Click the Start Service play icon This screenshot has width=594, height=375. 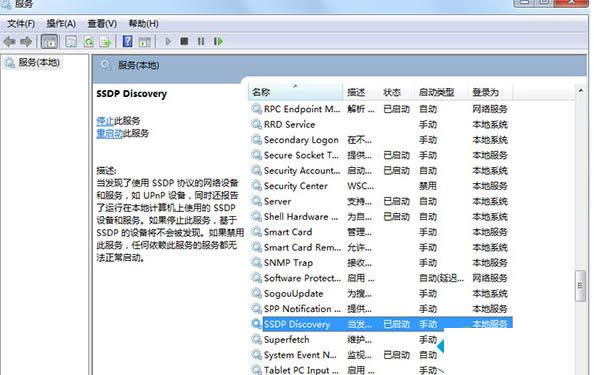click(168, 41)
